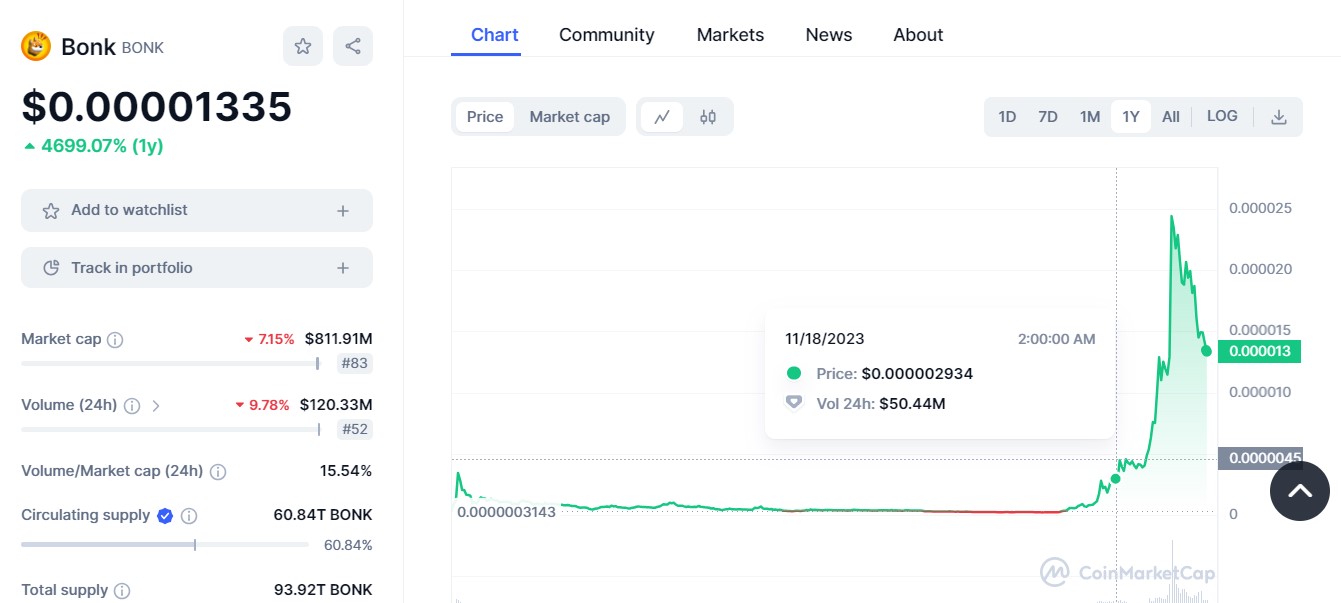Click the plus on Track in portfolio
The height and width of the screenshot is (603, 1341).
point(343,268)
